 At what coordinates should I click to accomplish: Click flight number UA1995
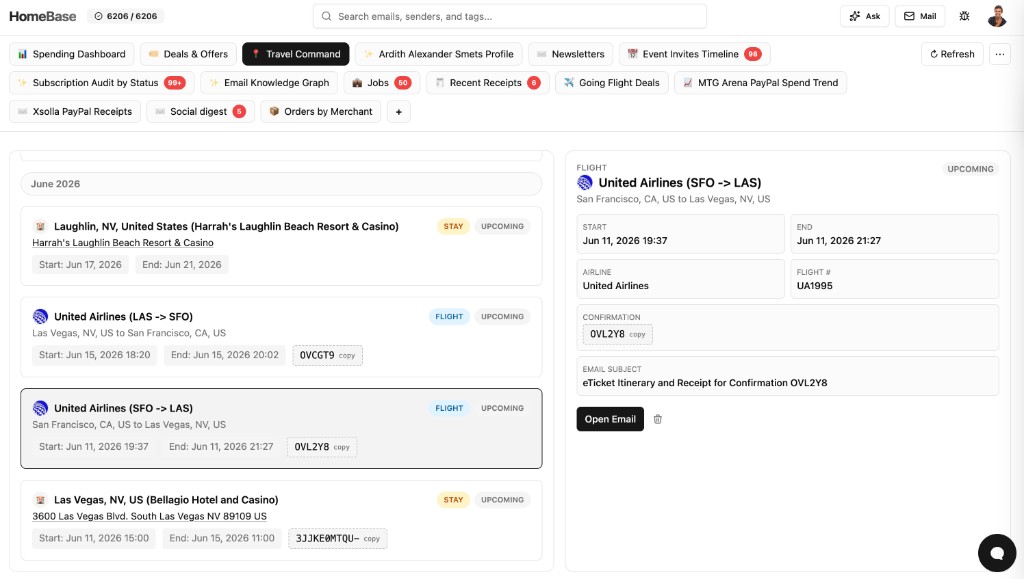click(x=814, y=286)
